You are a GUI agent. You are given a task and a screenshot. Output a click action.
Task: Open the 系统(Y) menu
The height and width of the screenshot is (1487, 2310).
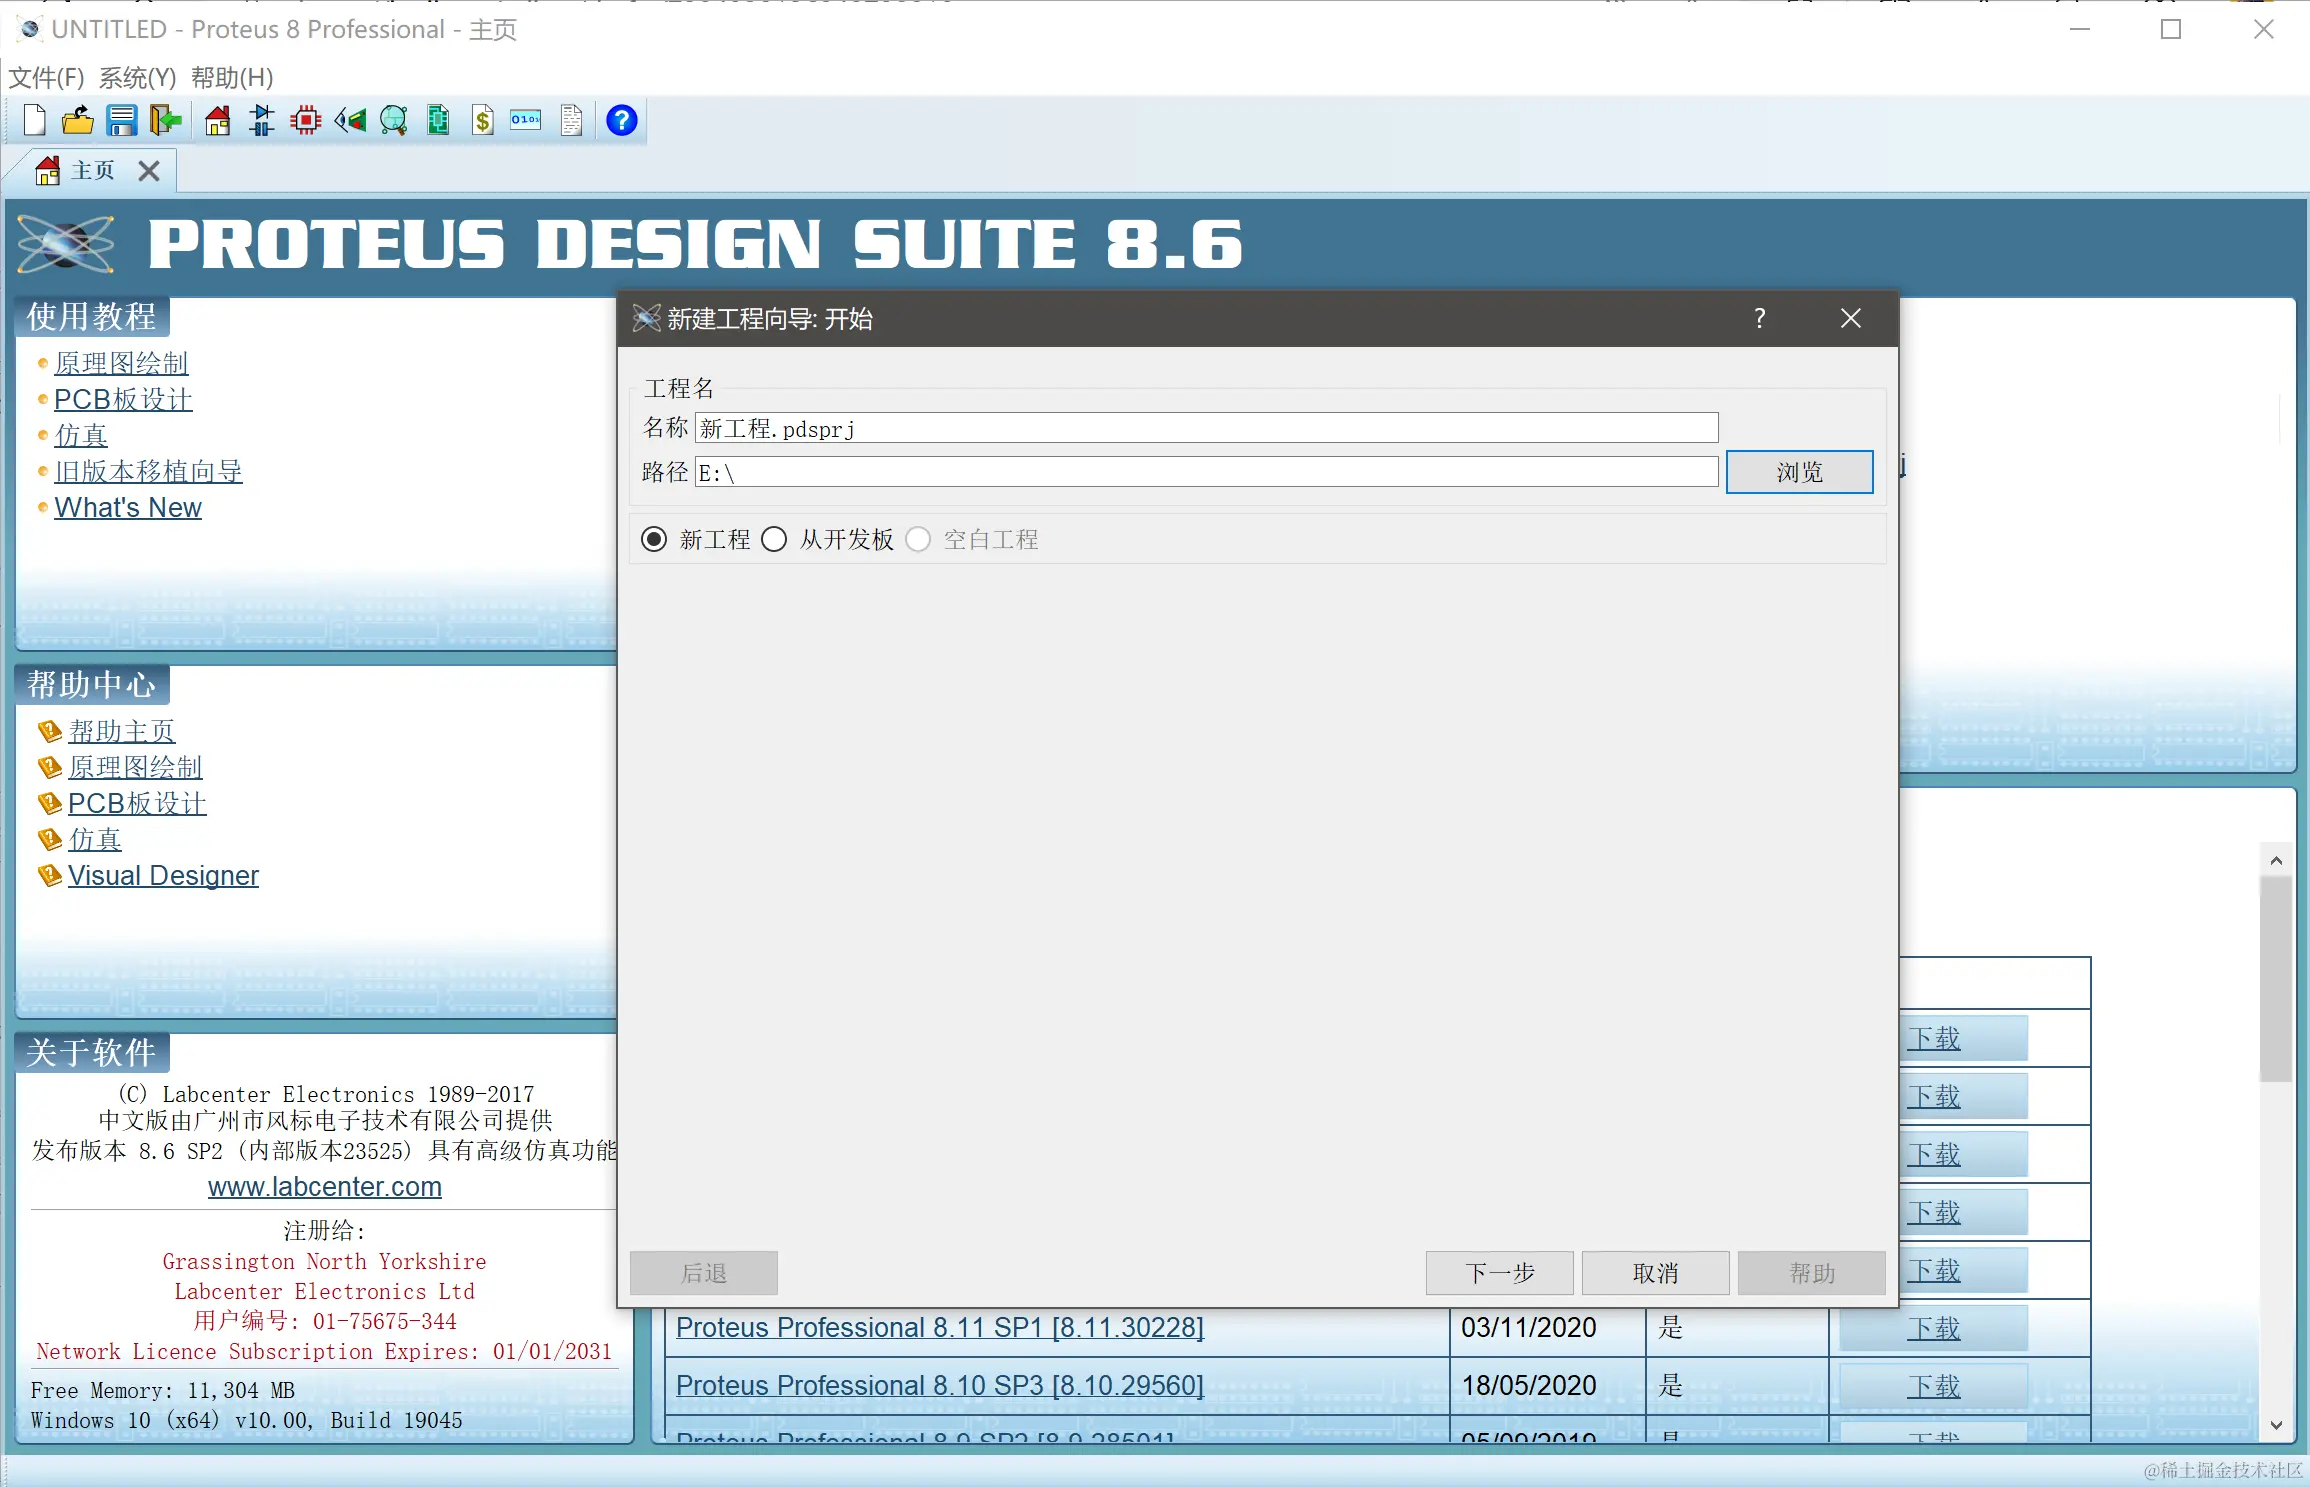[x=137, y=77]
